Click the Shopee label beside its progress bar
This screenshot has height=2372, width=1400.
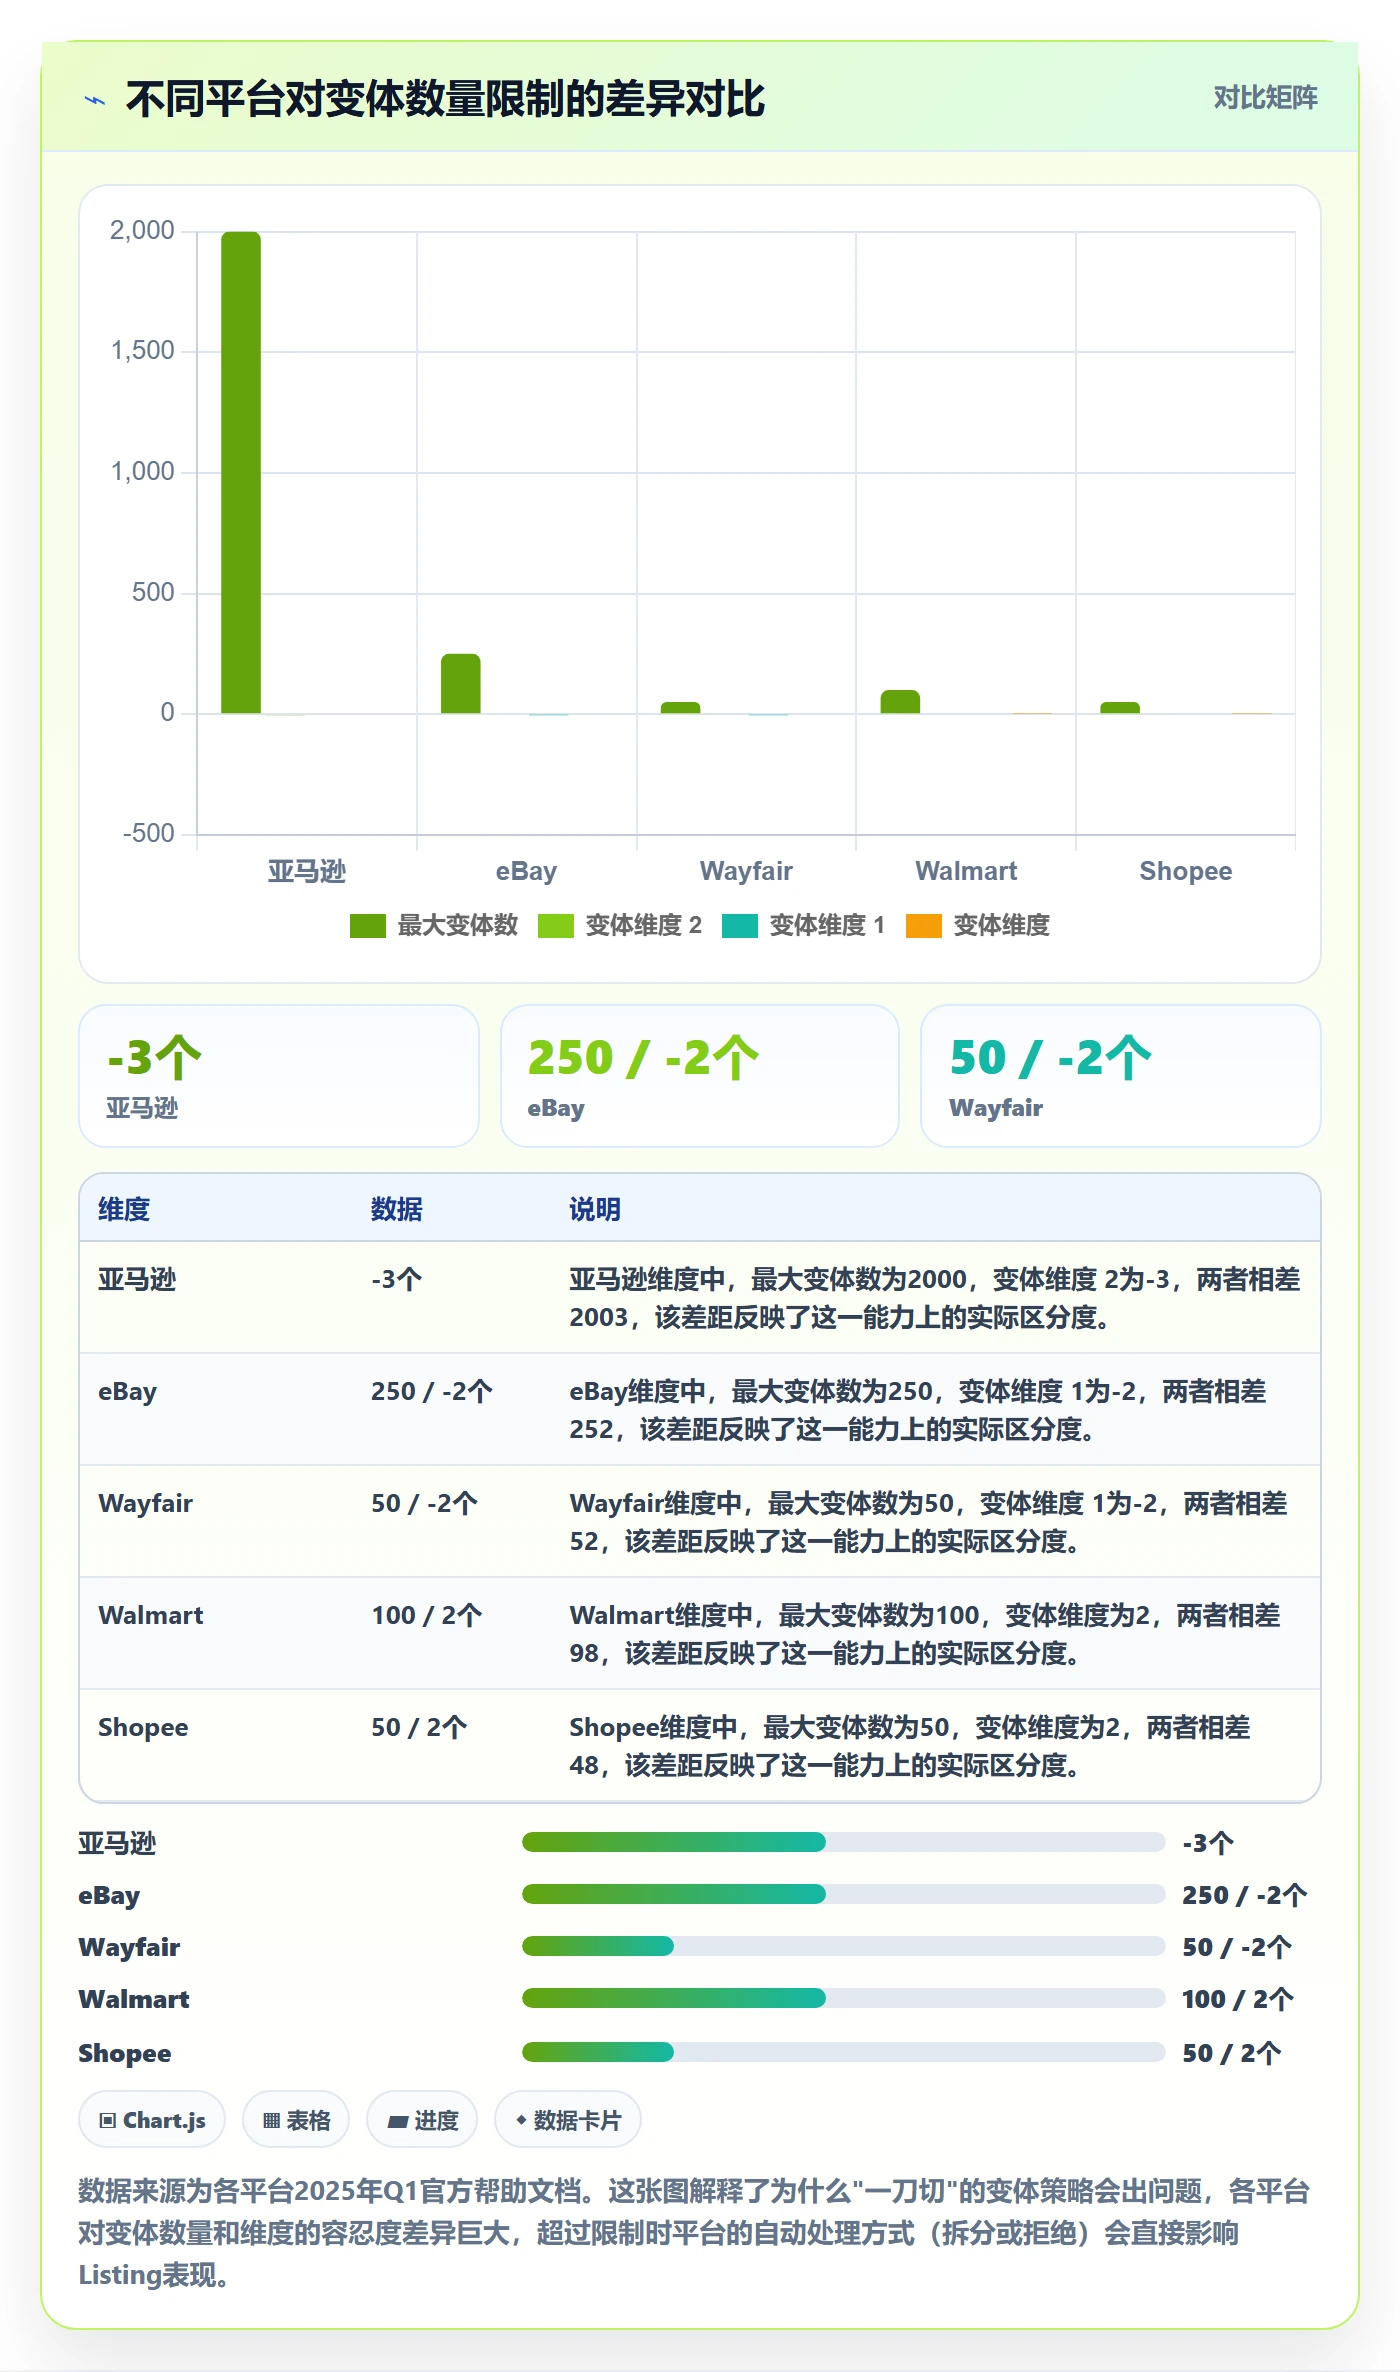coord(125,2053)
